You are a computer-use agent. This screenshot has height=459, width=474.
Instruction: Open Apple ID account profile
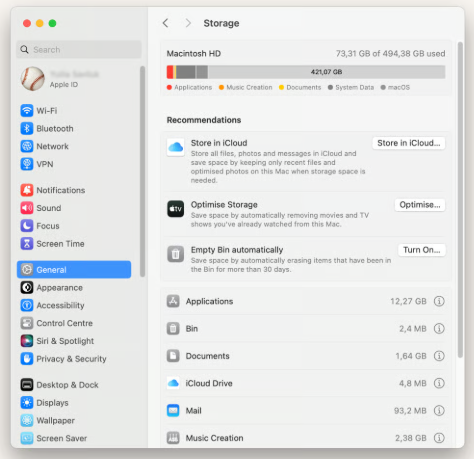point(60,79)
